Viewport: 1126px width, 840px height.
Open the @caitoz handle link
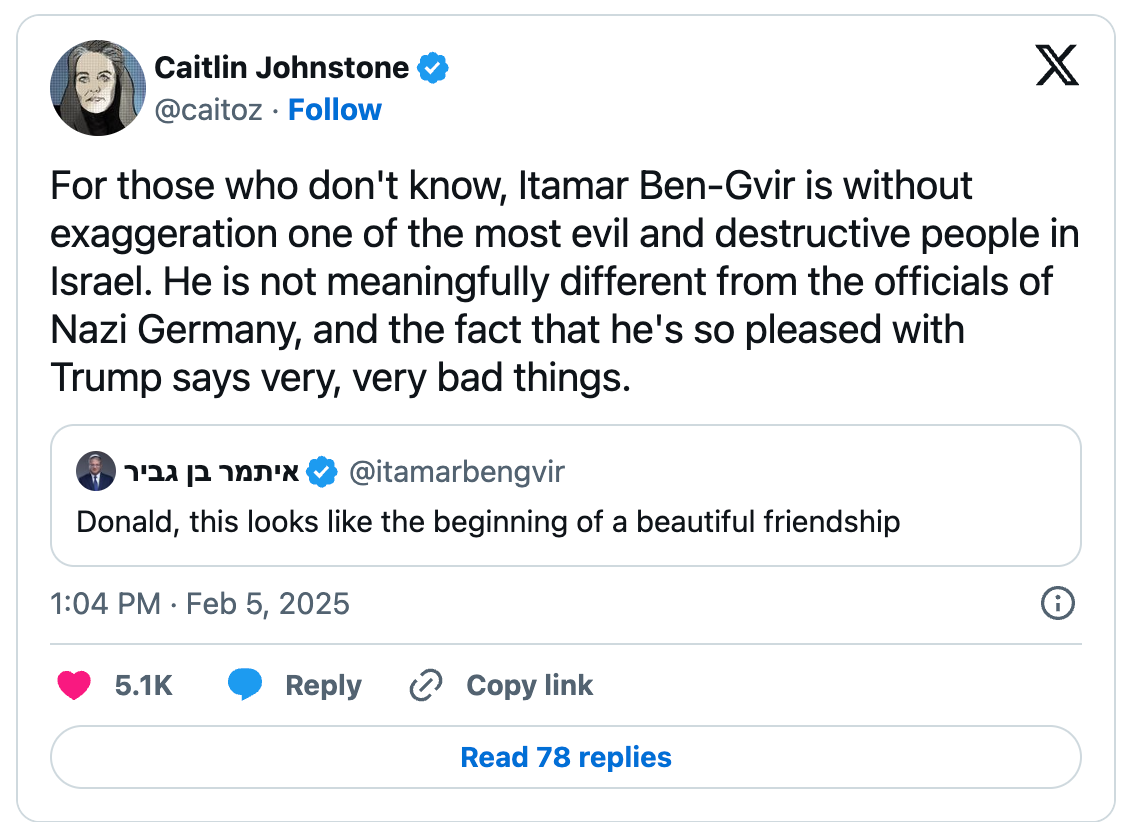click(x=209, y=110)
